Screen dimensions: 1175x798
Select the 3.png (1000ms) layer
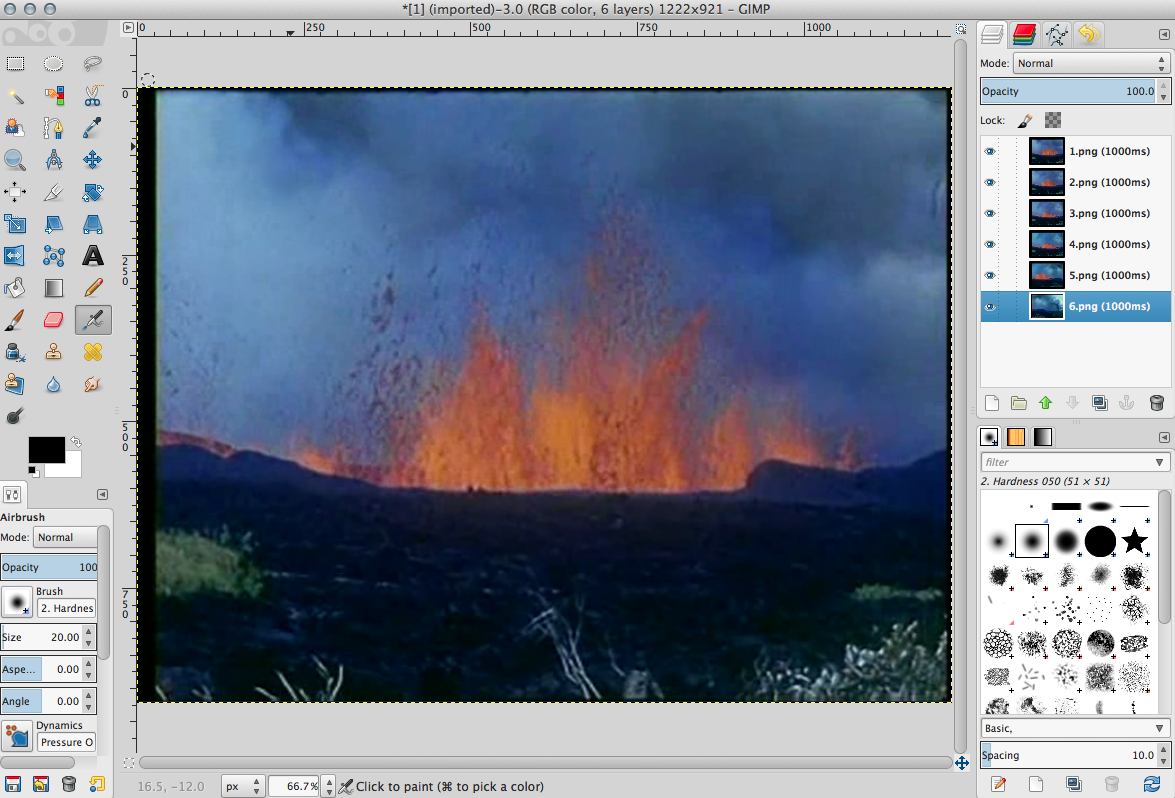(x=1075, y=214)
